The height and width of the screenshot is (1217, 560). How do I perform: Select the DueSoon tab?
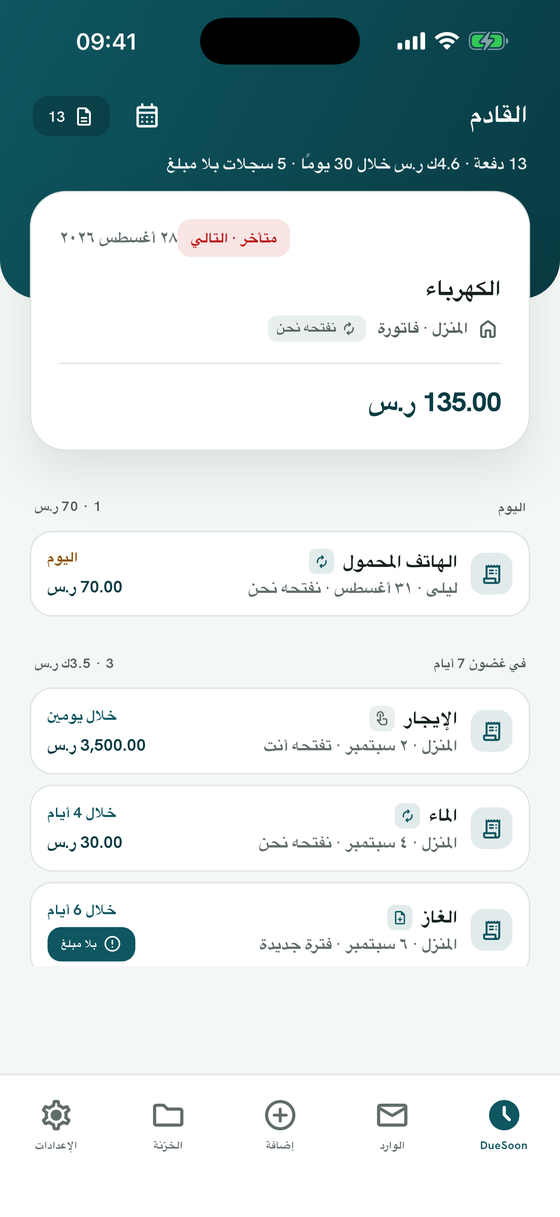504,1127
